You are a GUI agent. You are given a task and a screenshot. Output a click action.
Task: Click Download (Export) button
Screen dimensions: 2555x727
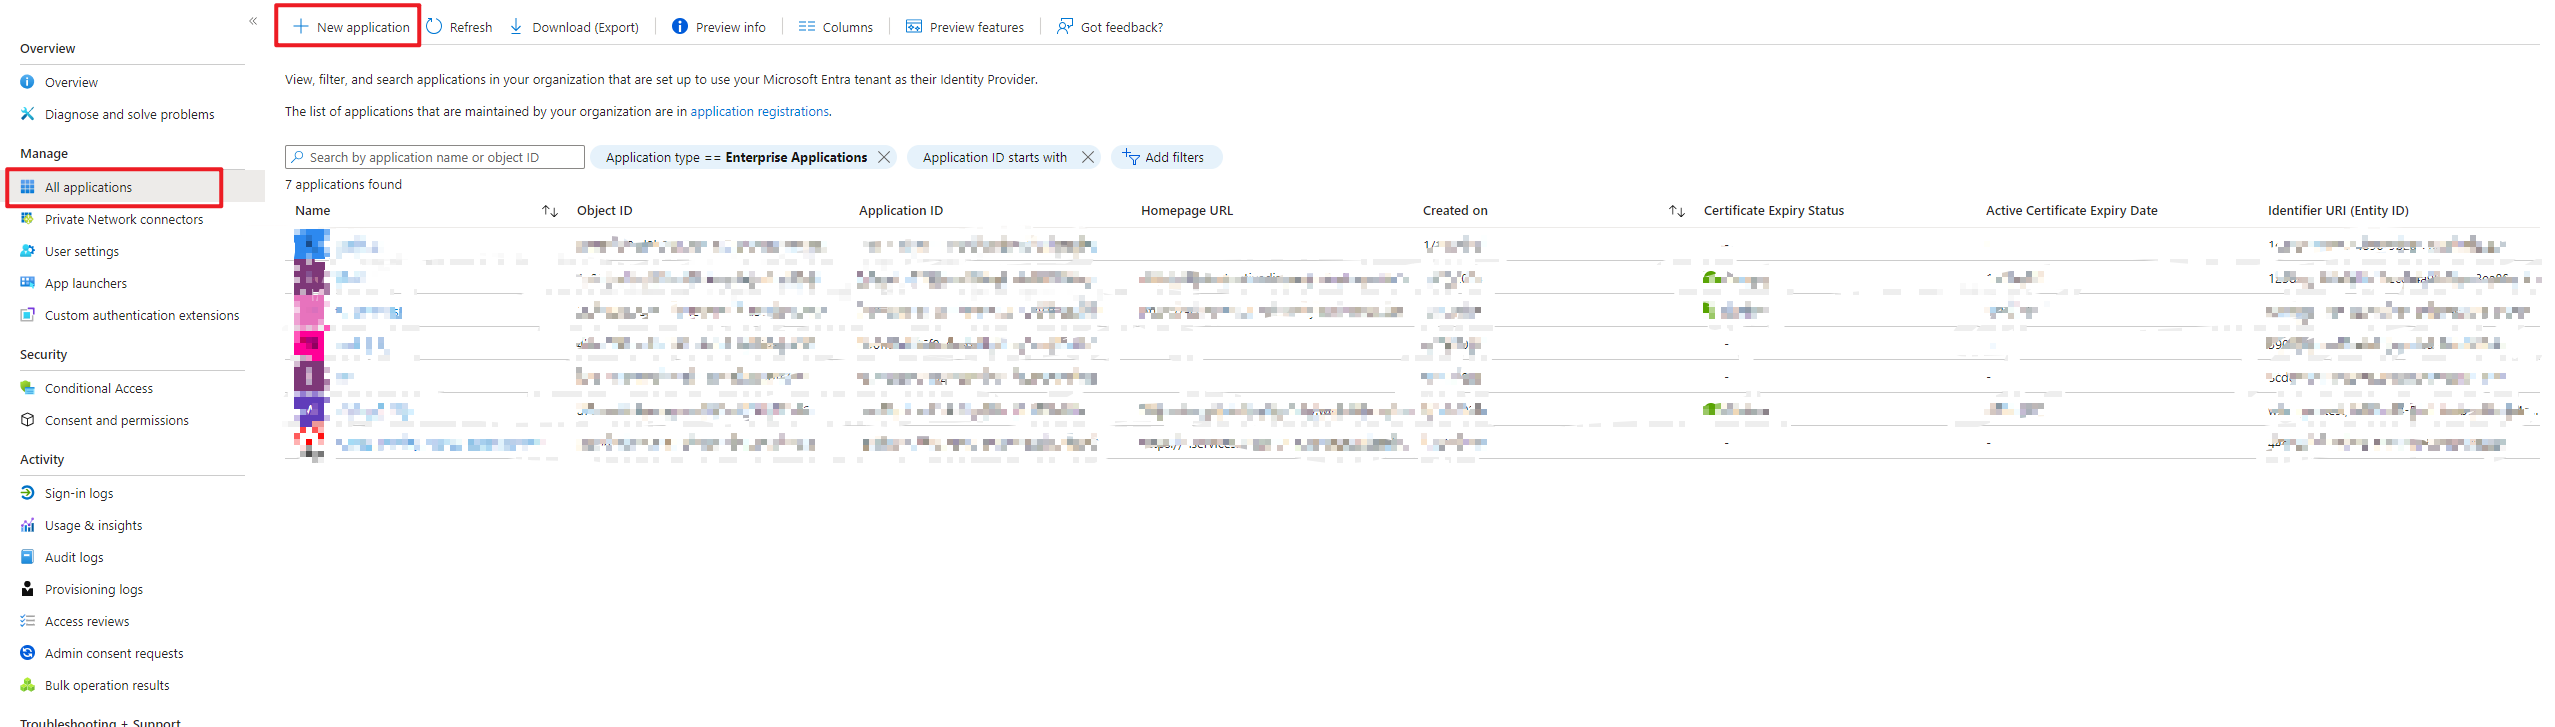(x=574, y=27)
